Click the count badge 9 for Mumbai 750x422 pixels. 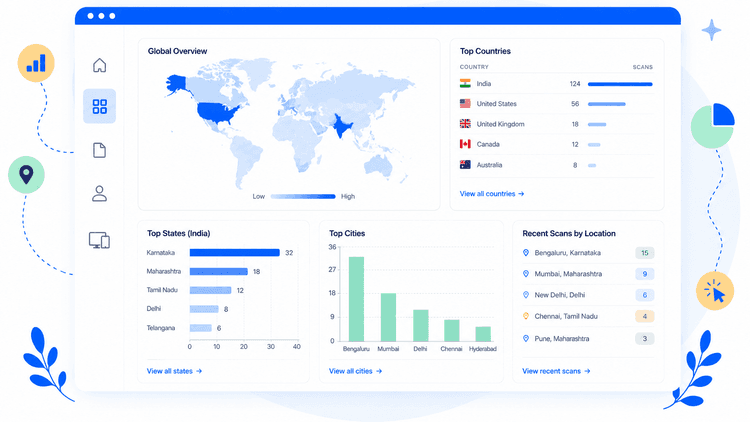[x=645, y=274]
